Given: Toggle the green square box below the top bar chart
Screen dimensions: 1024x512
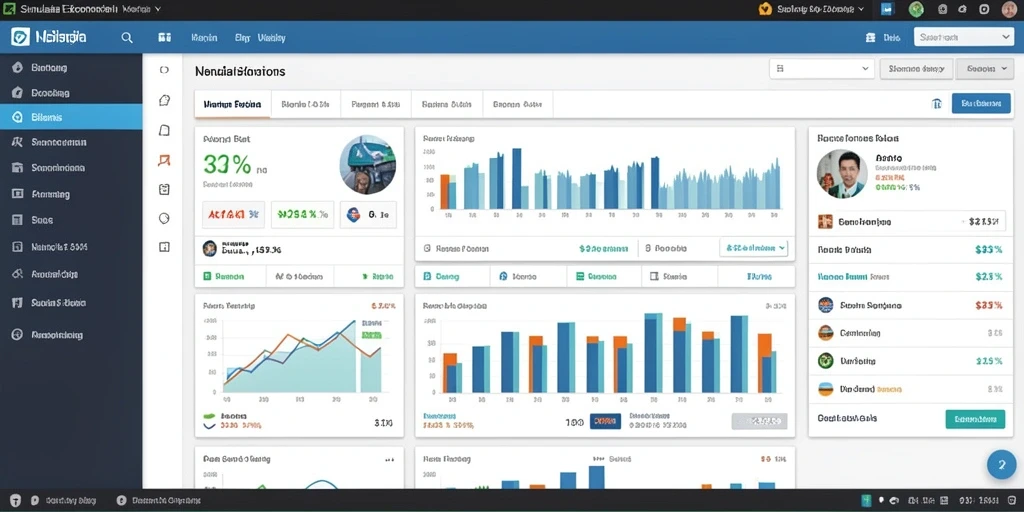Looking at the screenshot, I should (579, 276).
